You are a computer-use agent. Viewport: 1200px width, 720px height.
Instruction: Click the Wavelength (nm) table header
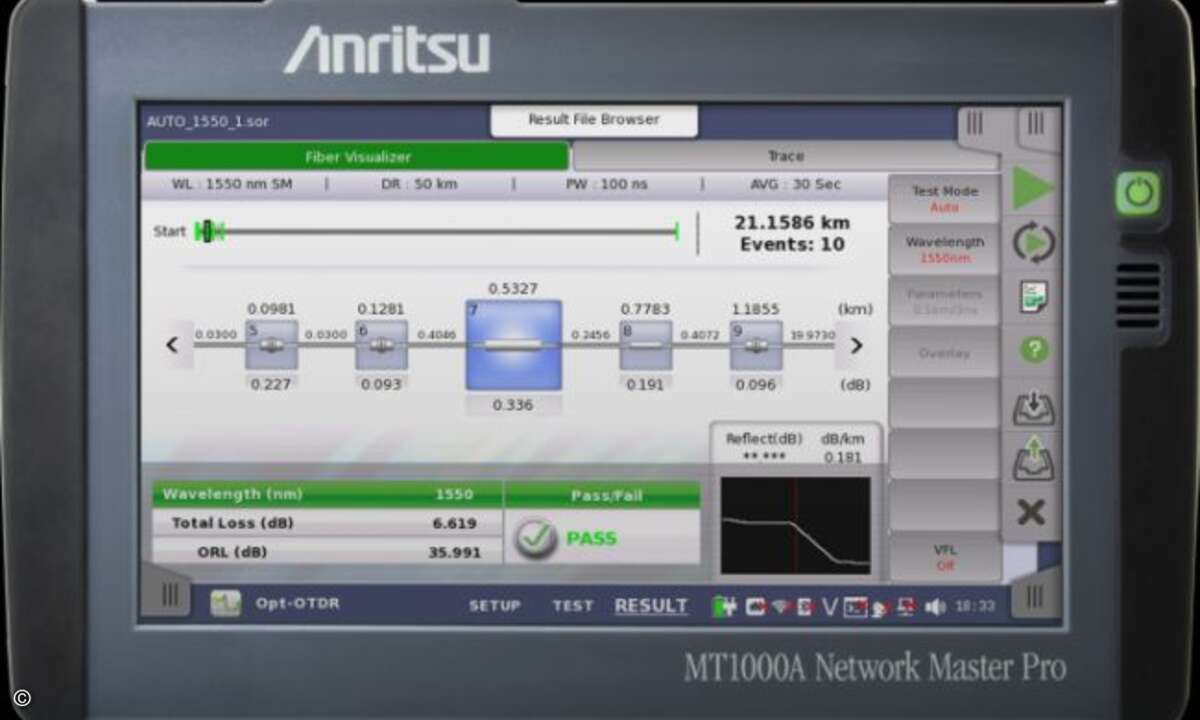pyautogui.click(x=232, y=494)
